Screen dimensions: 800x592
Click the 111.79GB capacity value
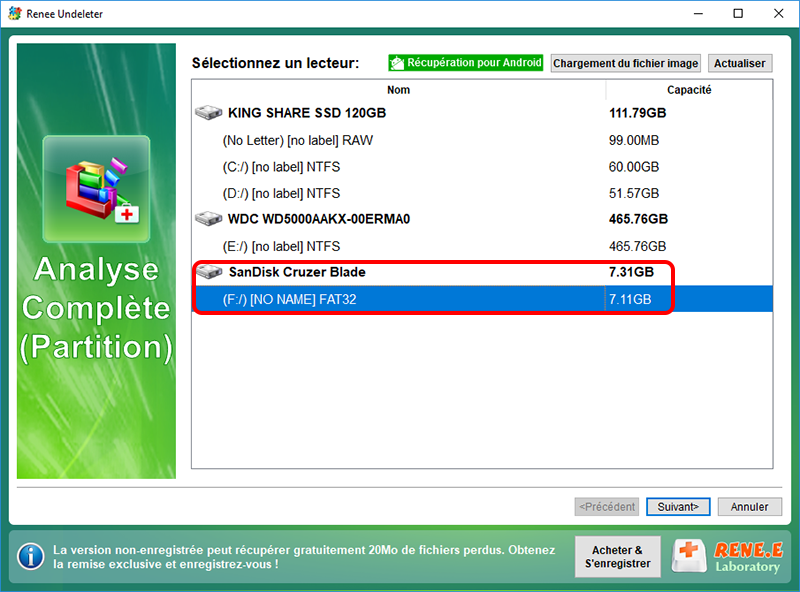(x=638, y=113)
